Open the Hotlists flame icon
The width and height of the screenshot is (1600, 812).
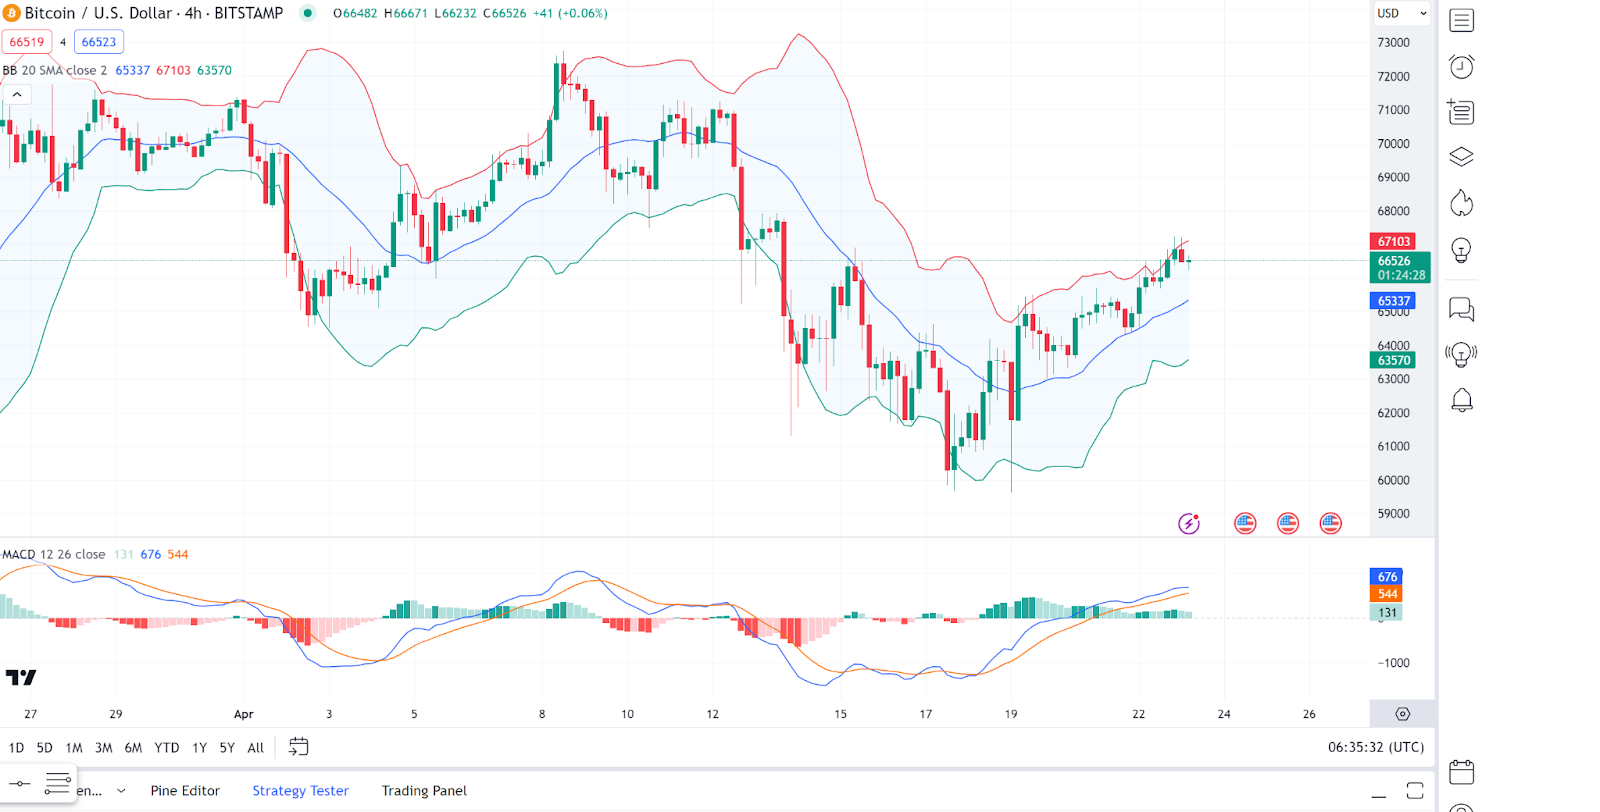tap(1461, 203)
